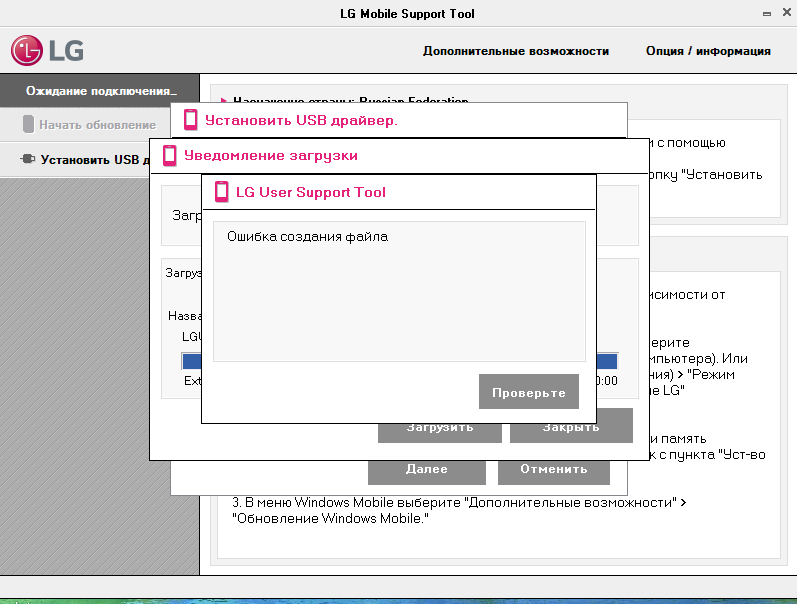Click the Проверьте button in error dialog
This screenshot has height=604, width=797.
click(529, 391)
